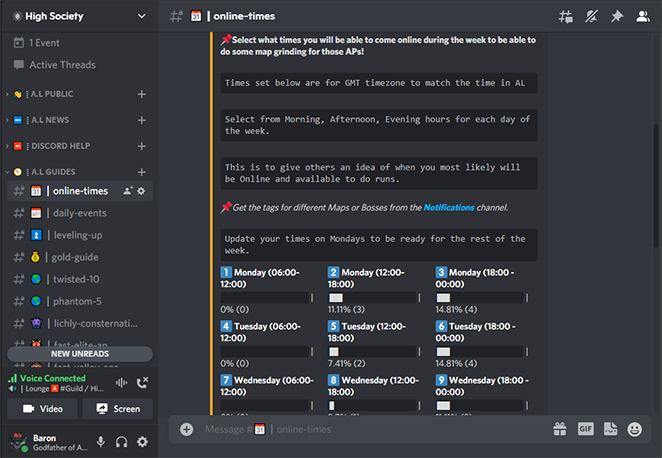Click chat area vertical scrollbar

[656, 186]
